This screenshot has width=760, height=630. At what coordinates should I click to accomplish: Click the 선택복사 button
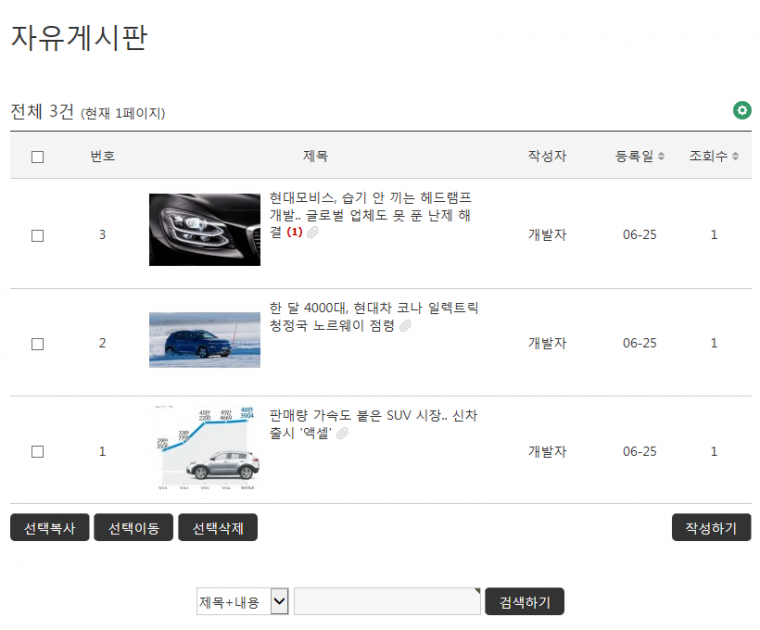50,527
